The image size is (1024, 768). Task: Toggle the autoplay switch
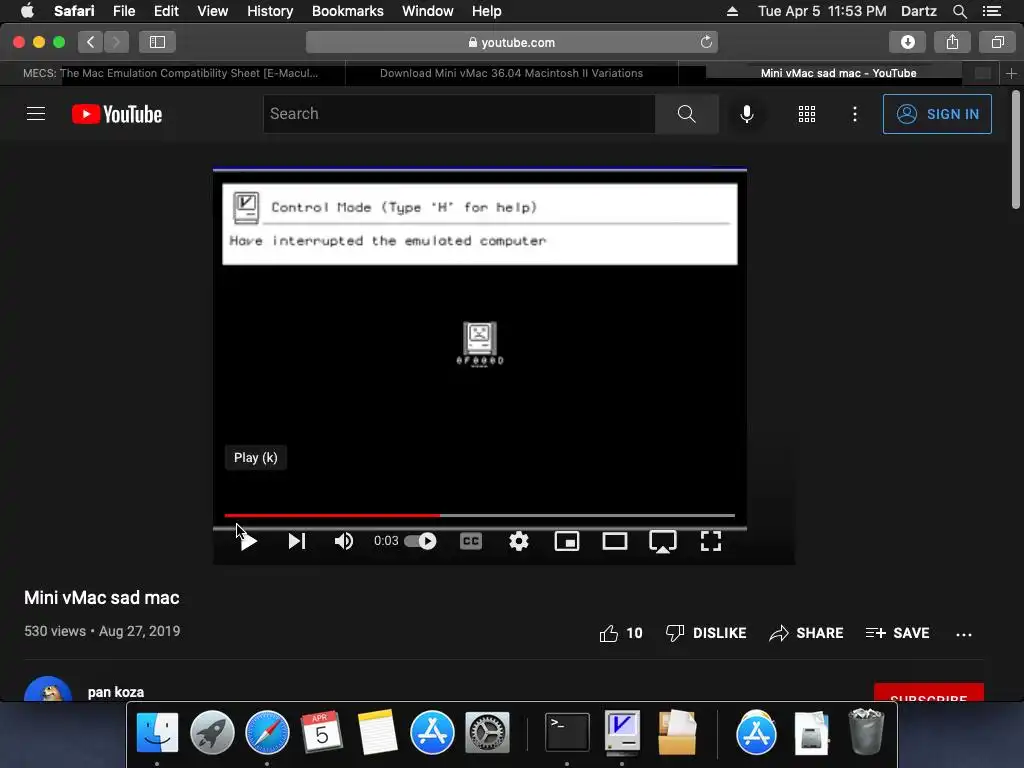421,541
